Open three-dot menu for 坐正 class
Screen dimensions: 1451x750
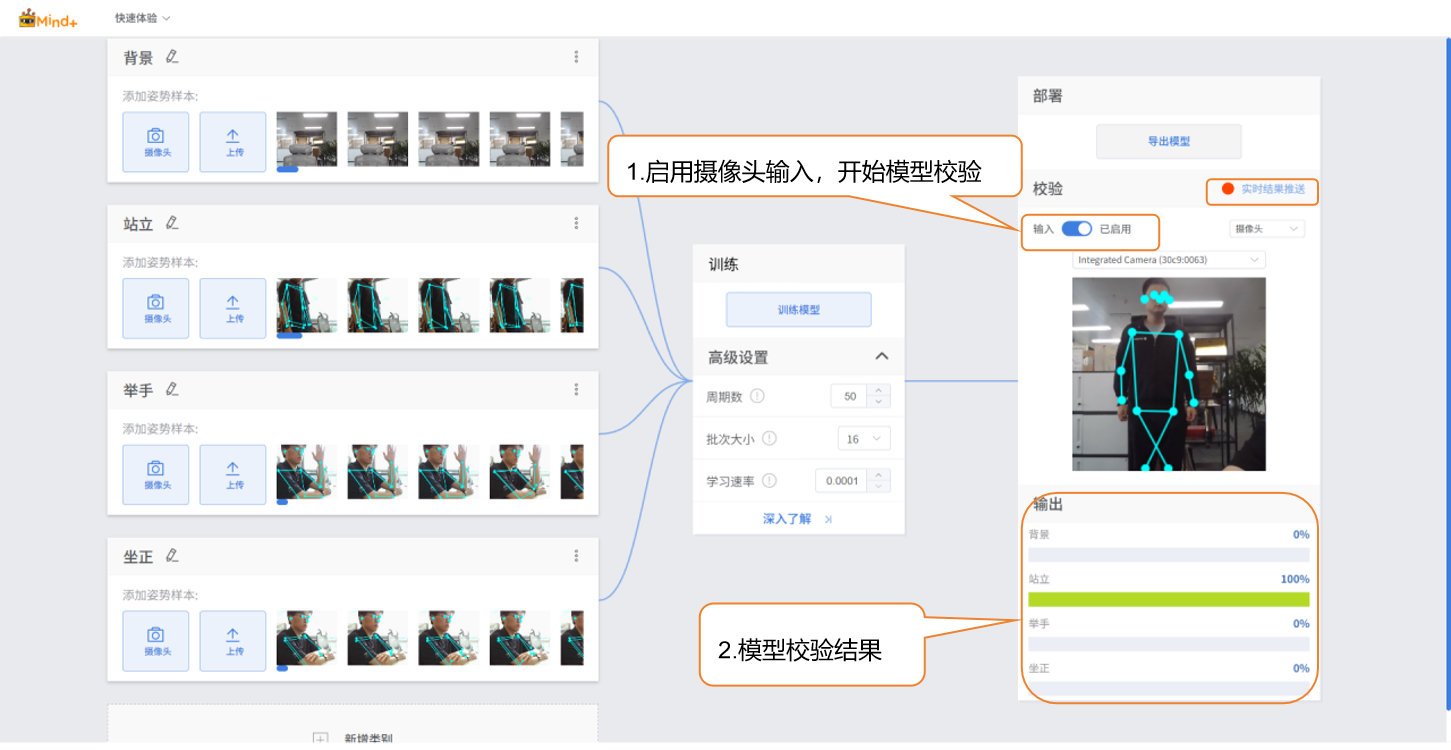[x=576, y=555]
